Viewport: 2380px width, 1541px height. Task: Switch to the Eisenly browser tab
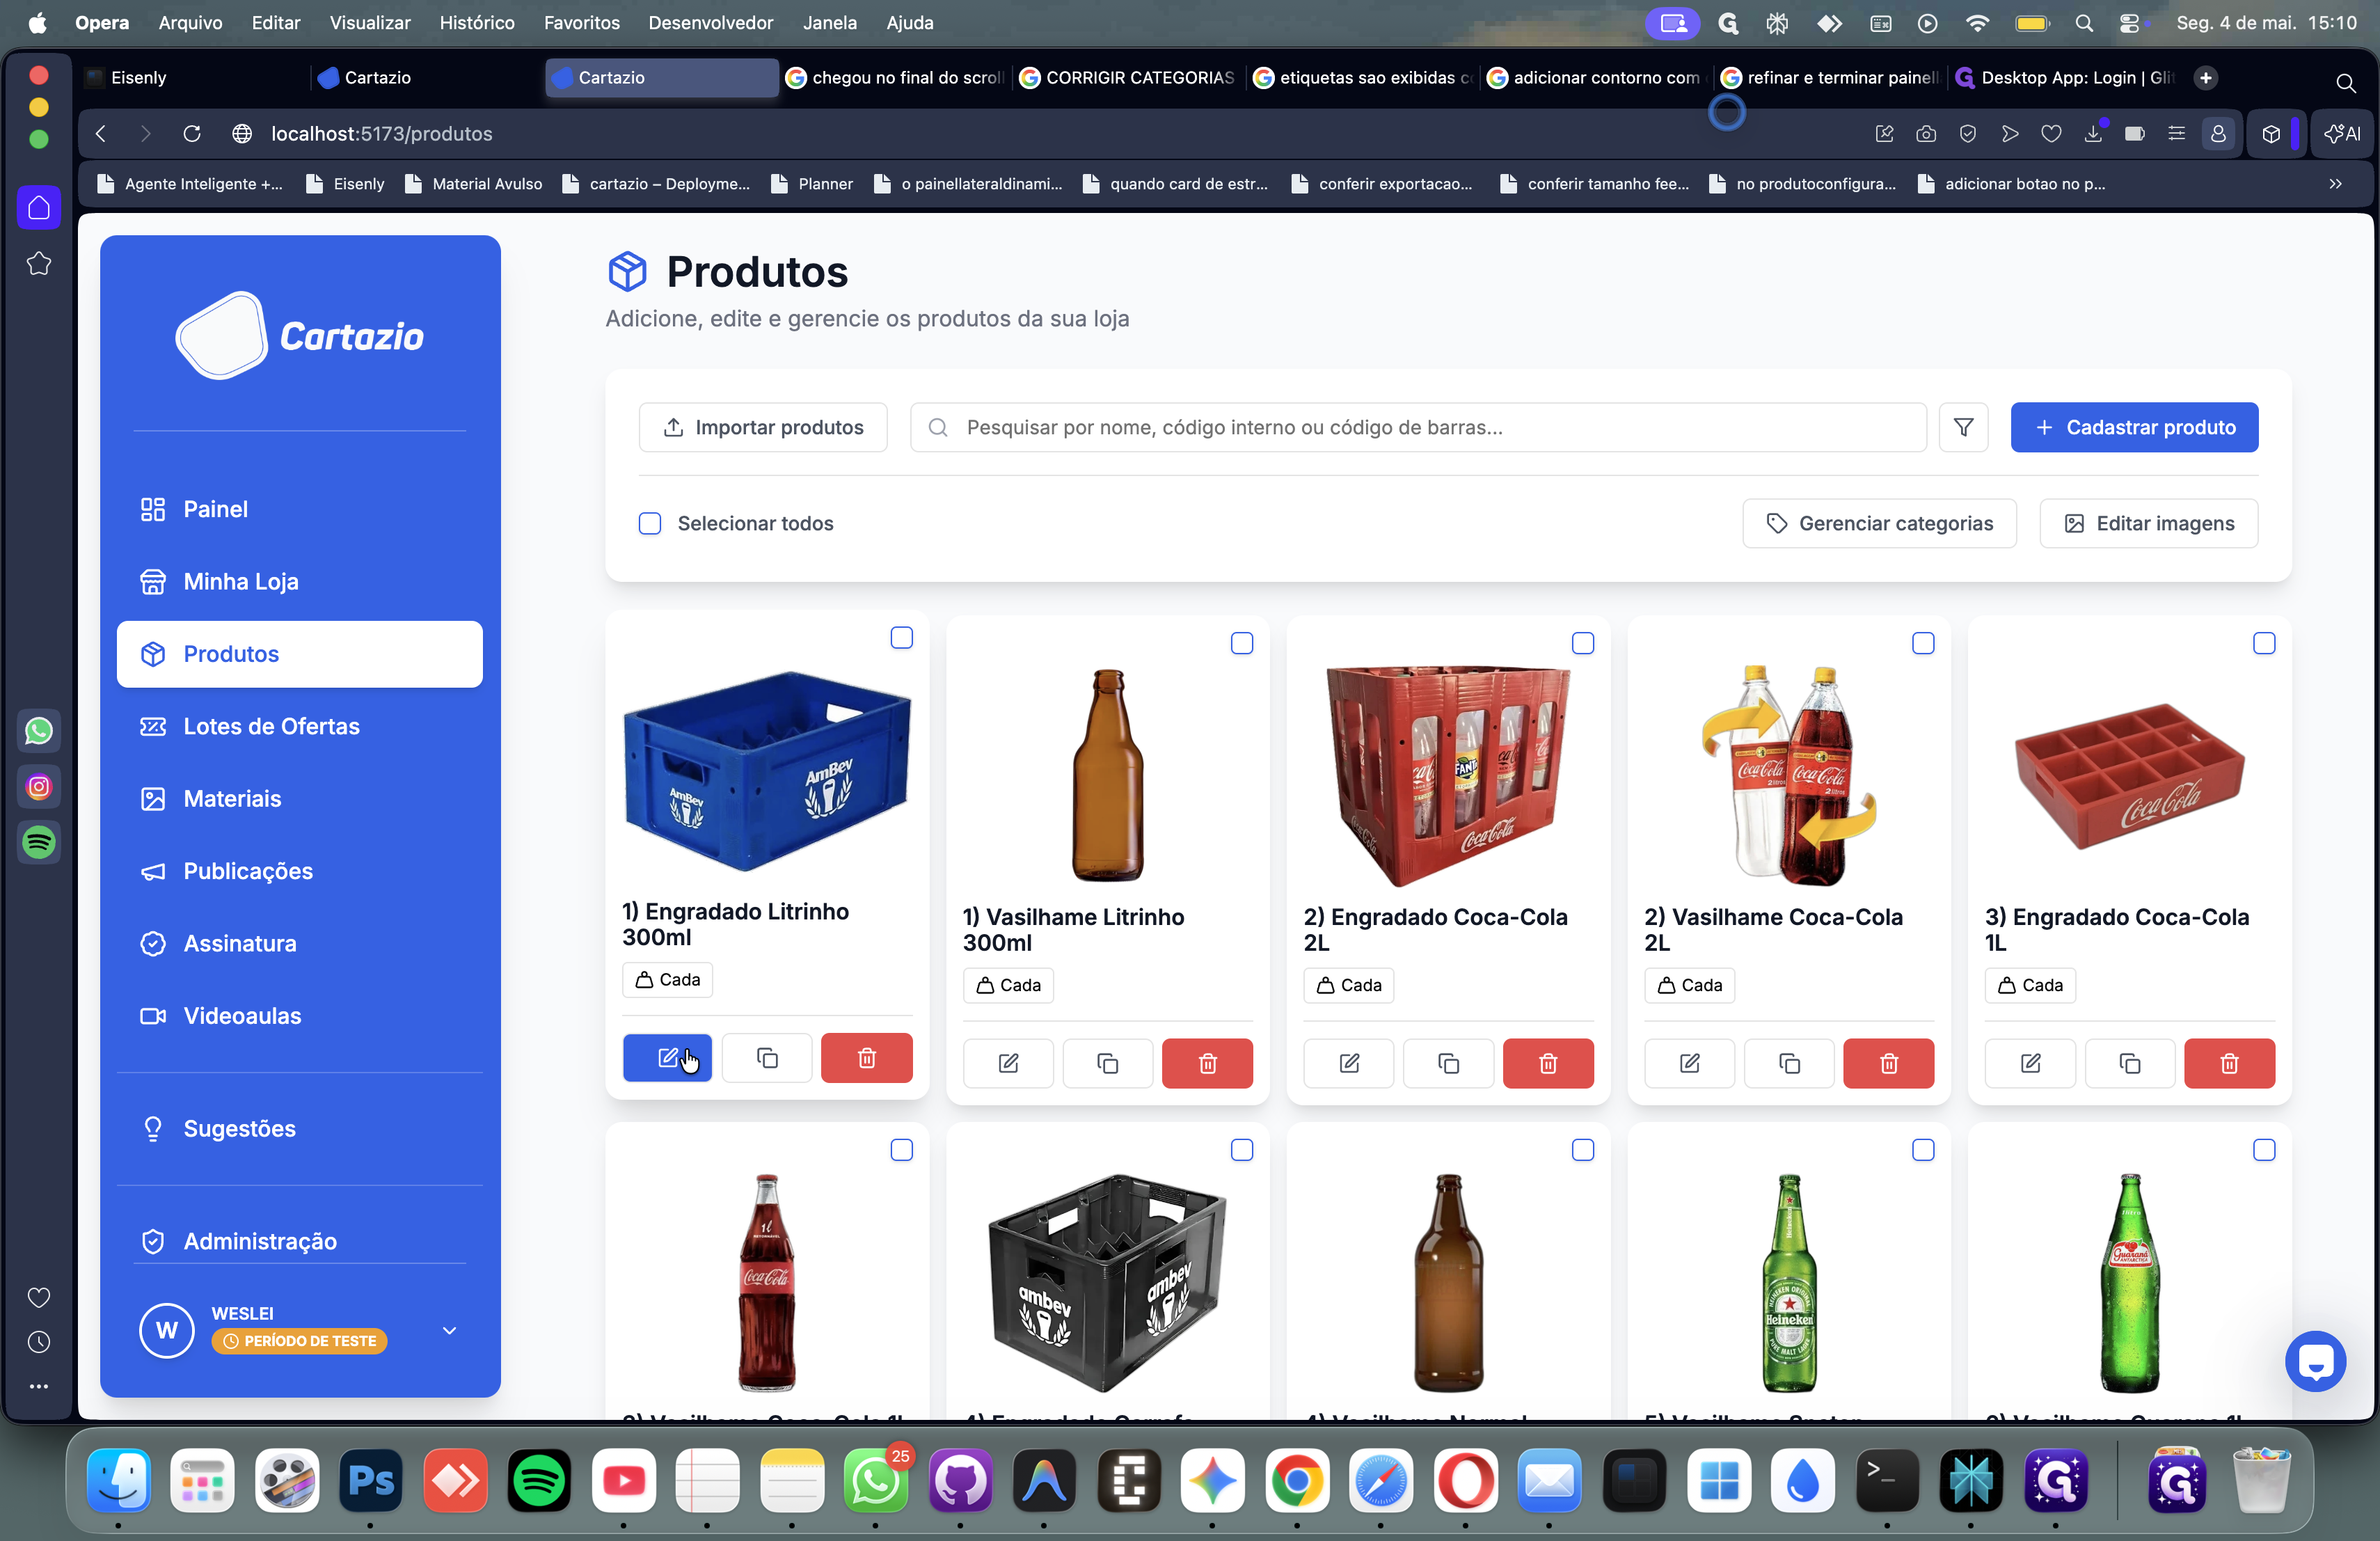click(192, 78)
